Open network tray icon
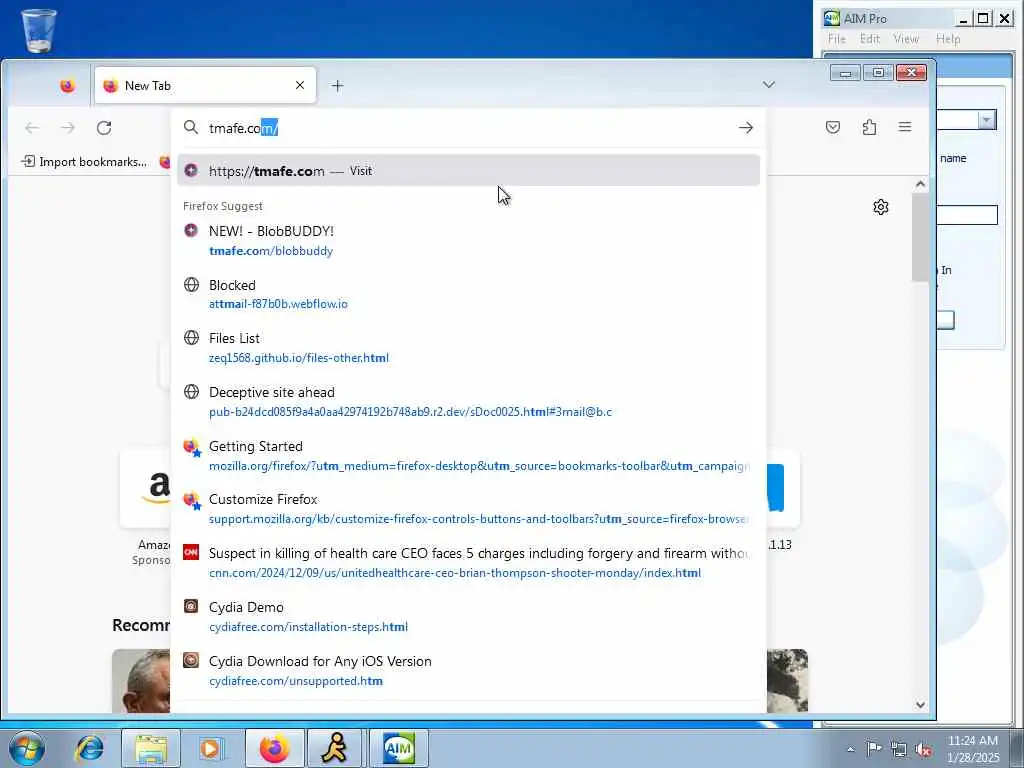This screenshot has height=768, width=1024. click(x=899, y=749)
